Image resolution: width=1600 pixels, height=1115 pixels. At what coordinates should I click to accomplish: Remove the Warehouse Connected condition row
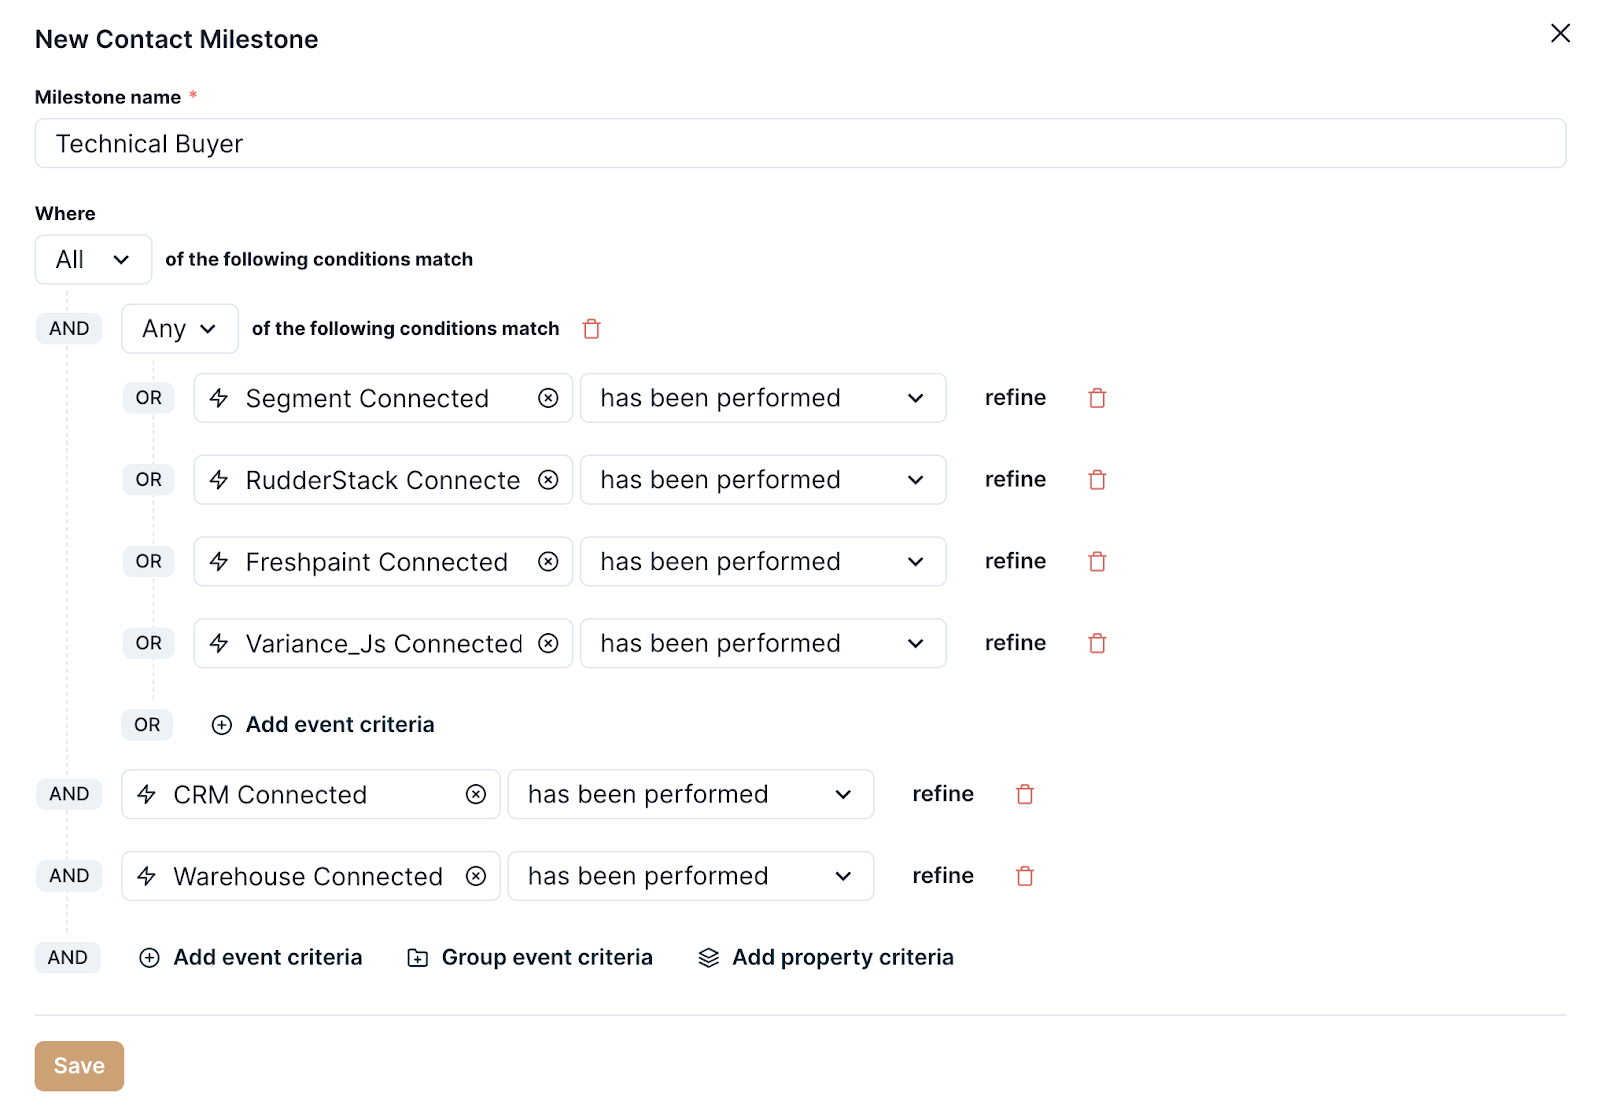(x=1024, y=876)
